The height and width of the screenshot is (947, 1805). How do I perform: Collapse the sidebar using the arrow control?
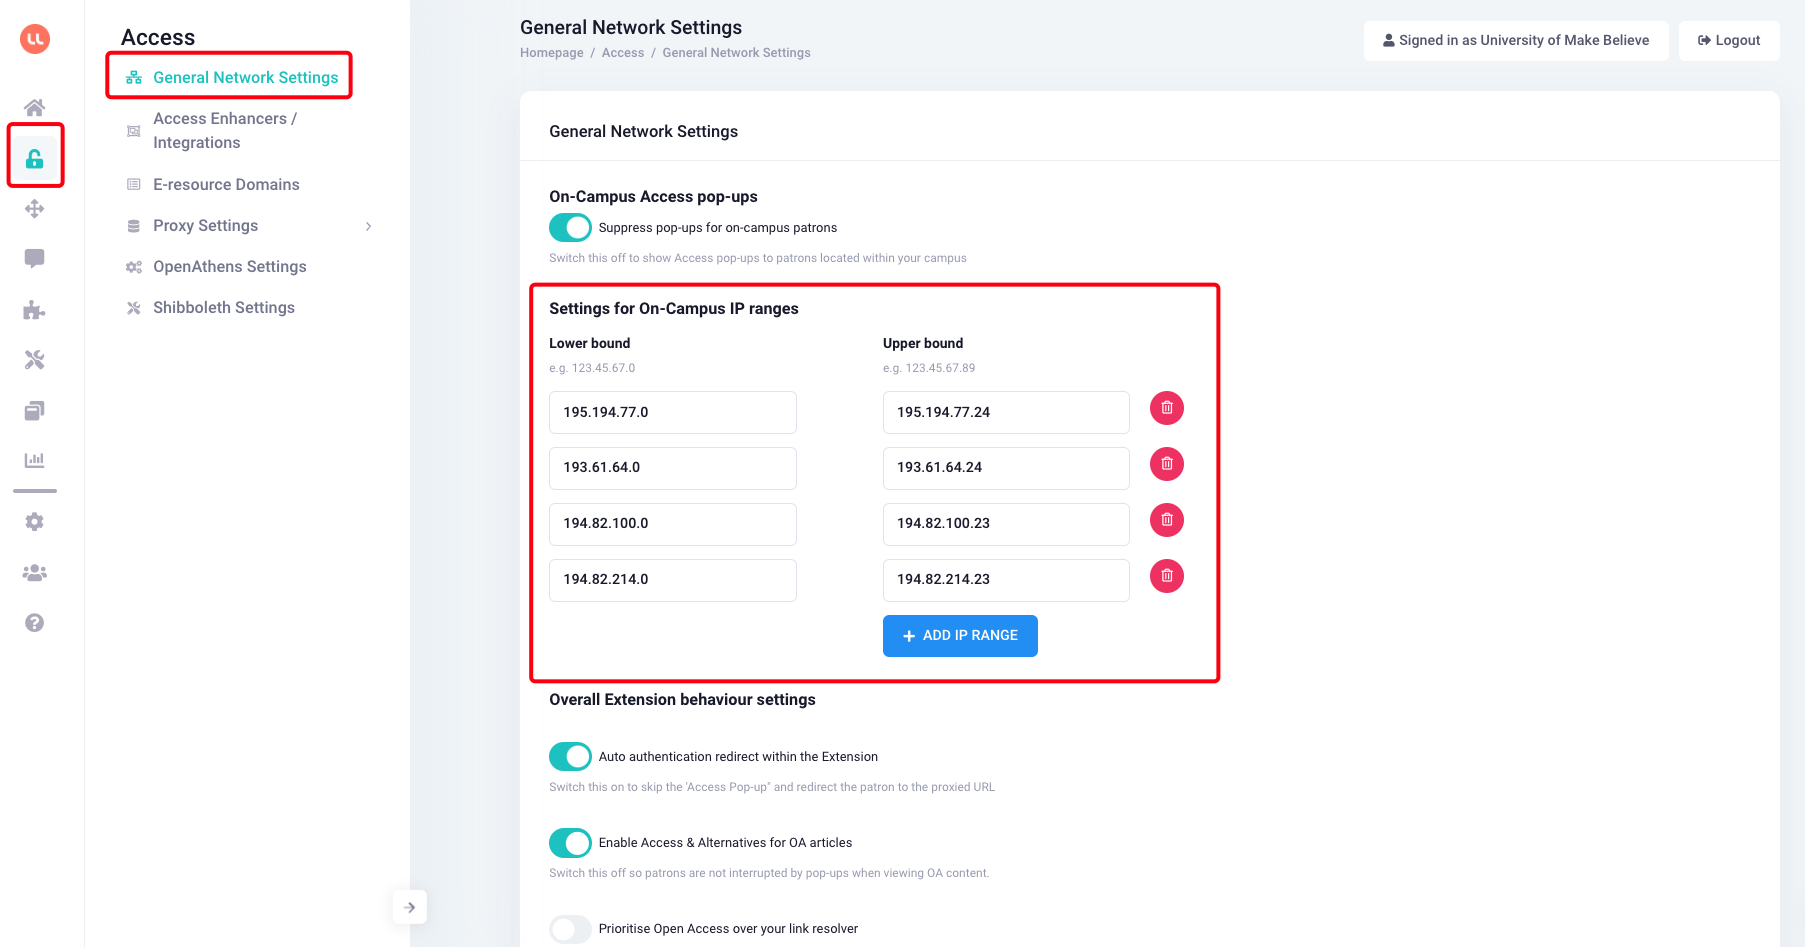[x=410, y=907]
